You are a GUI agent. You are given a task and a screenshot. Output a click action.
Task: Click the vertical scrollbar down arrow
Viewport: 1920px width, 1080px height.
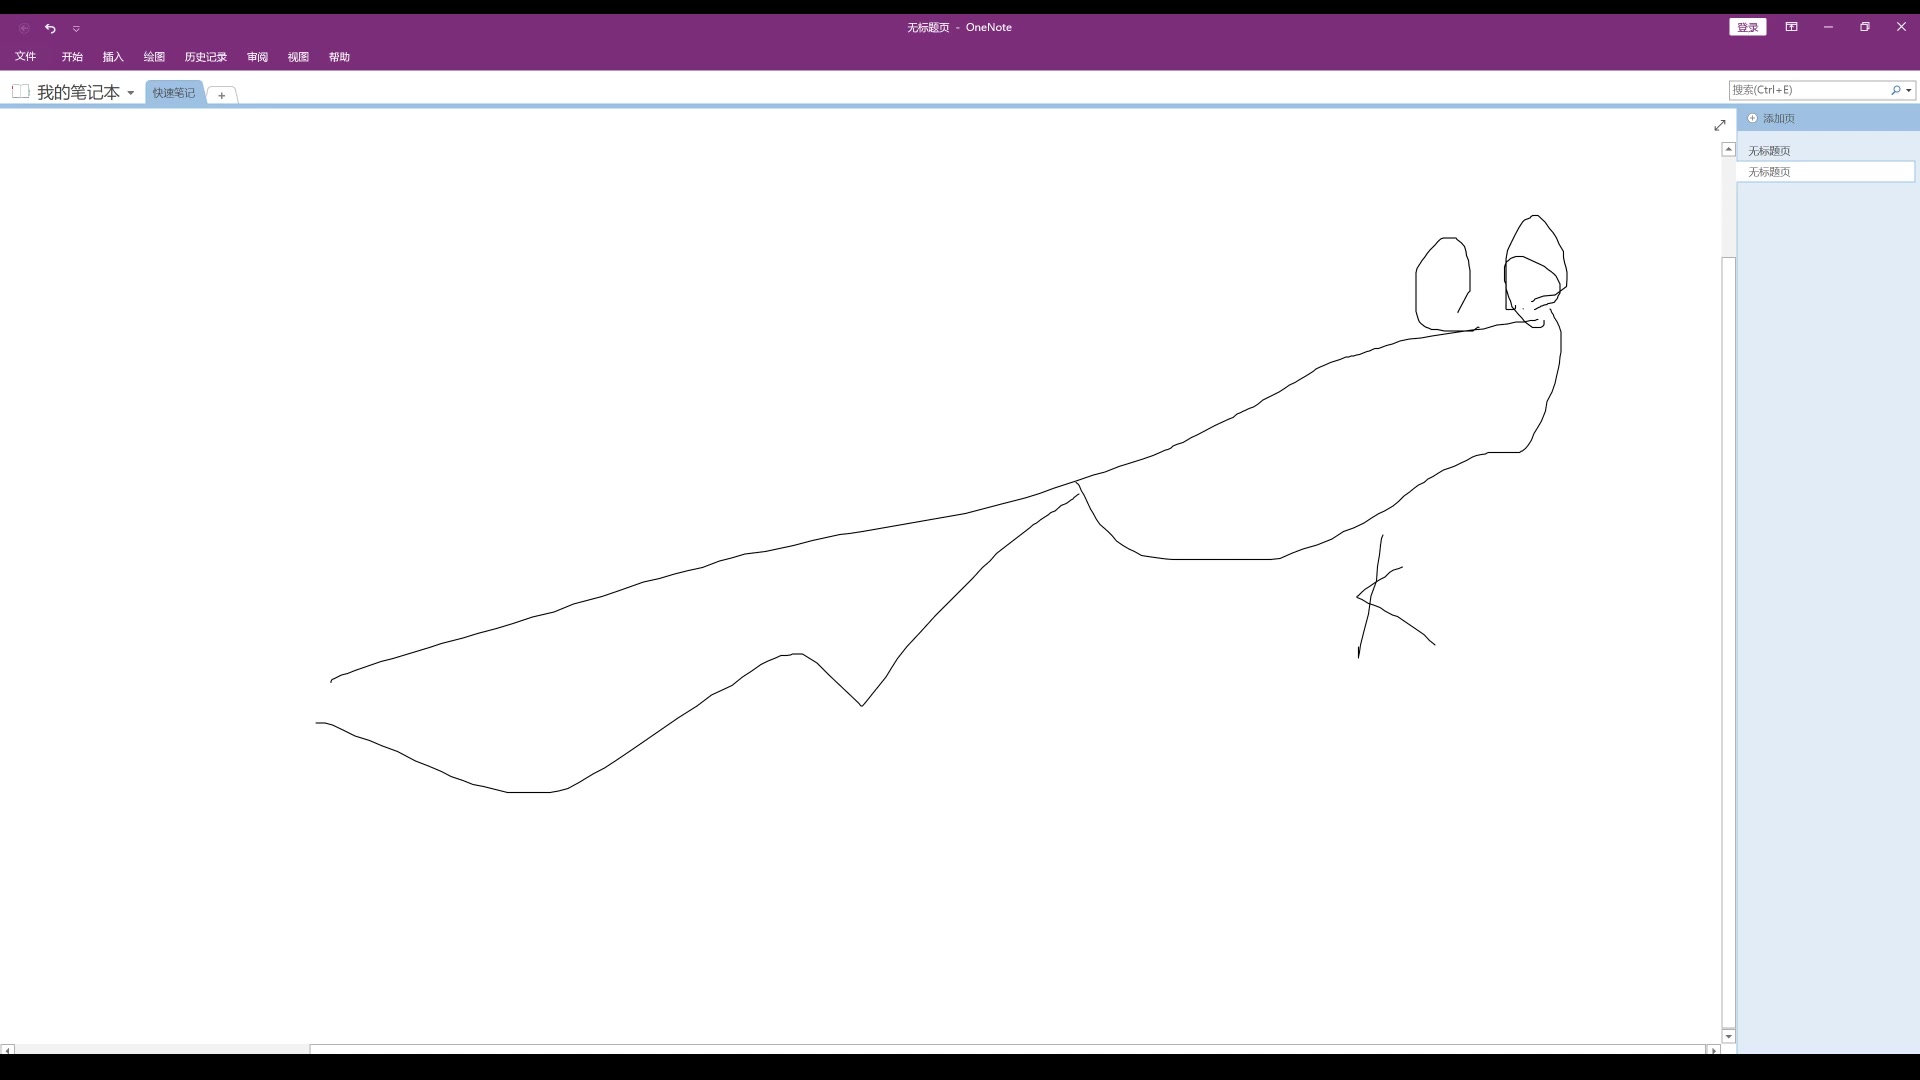click(x=1728, y=1036)
